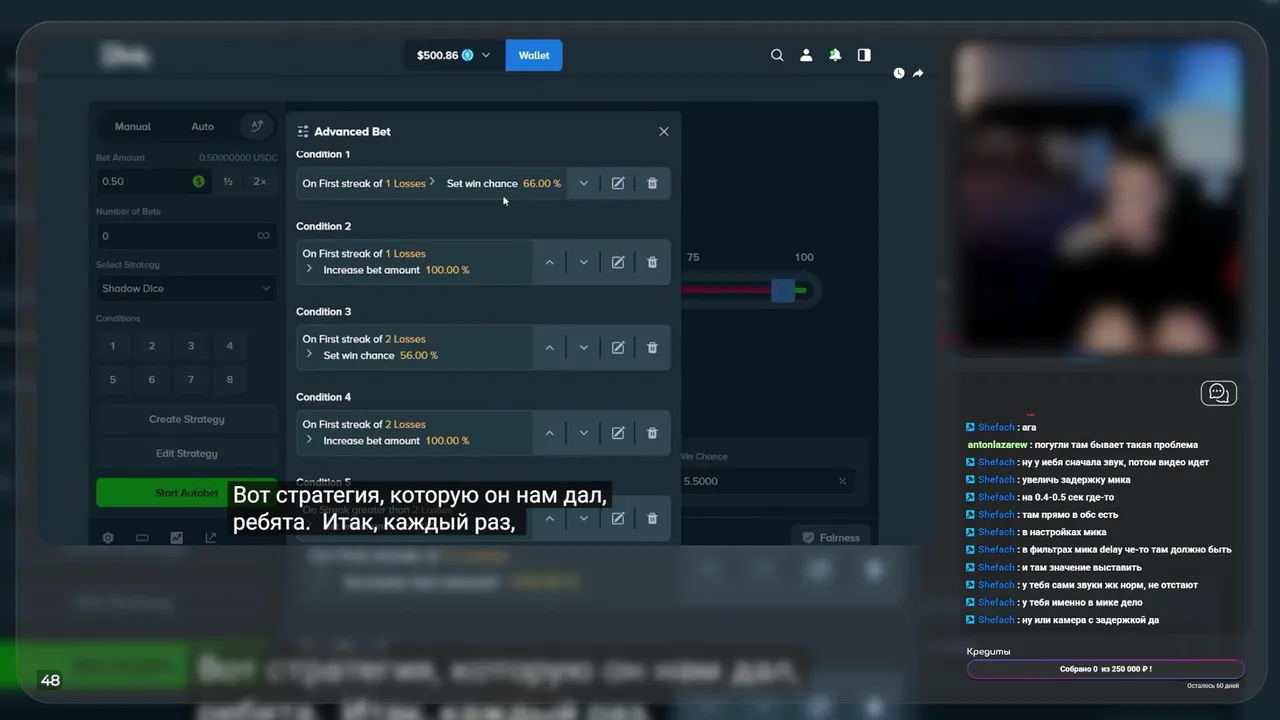Image resolution: width=1280 pixels, height=720 pixels.
Task: Click the Win Chance value field
Action: (767, 481)
